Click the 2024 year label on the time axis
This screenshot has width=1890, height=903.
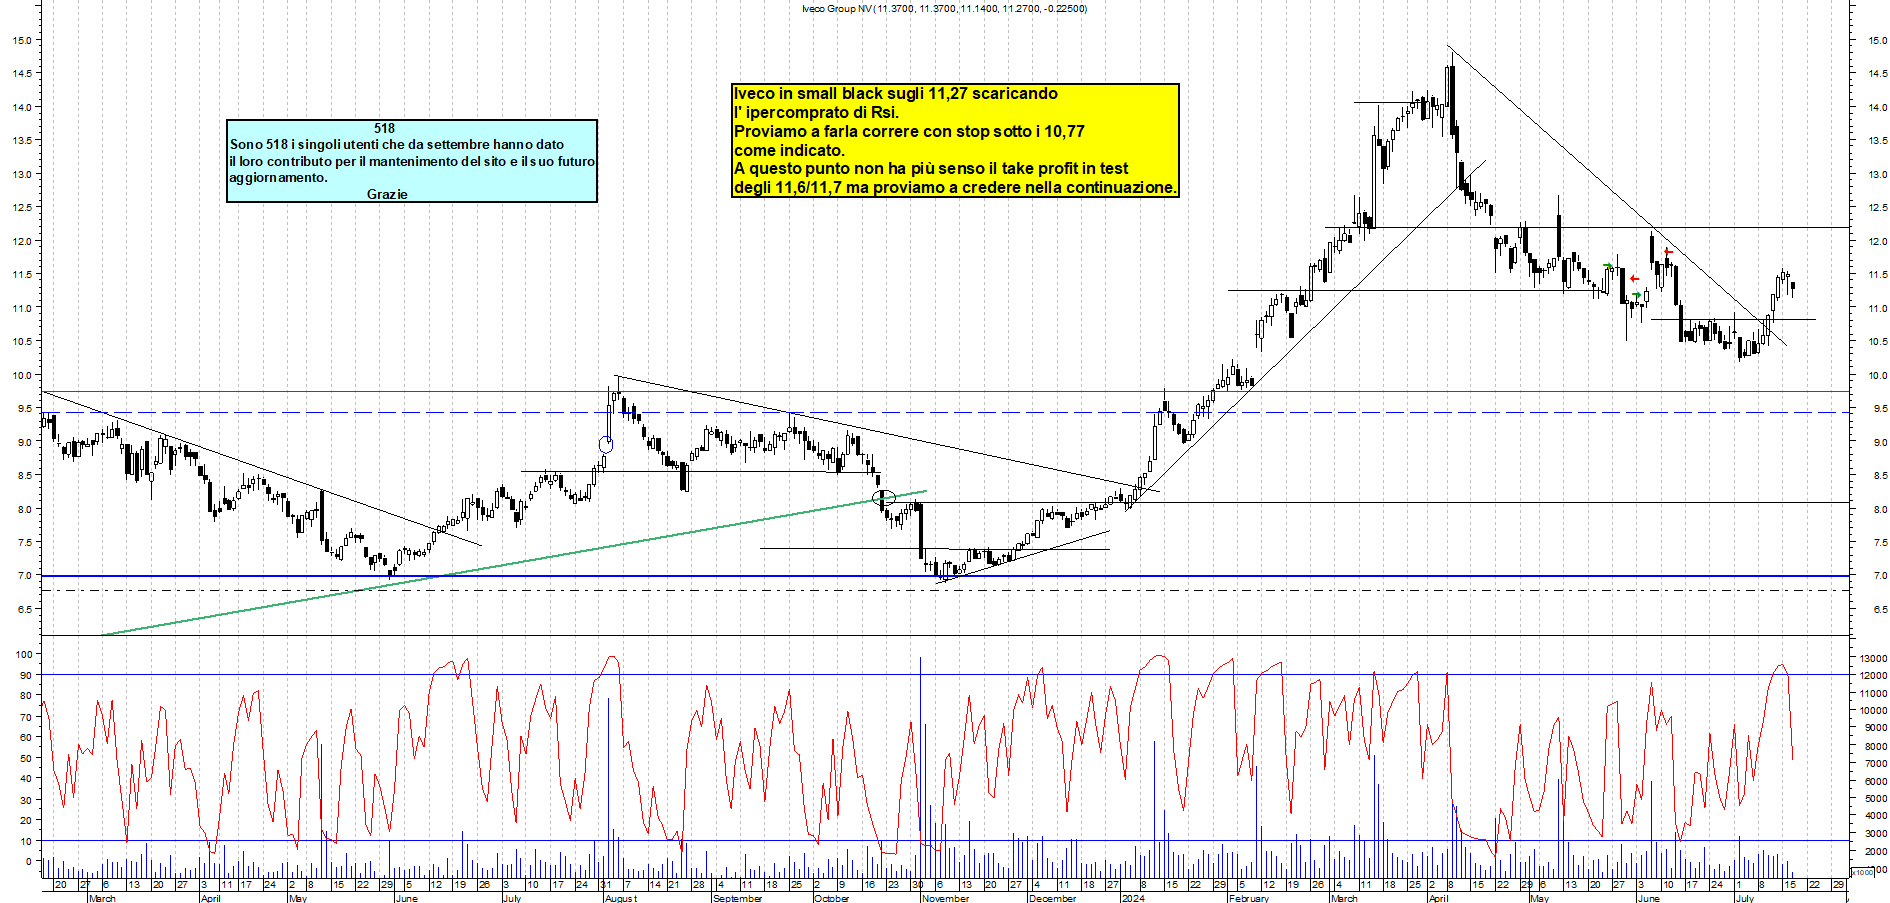pyautogui.click(x=1133, y=898)
